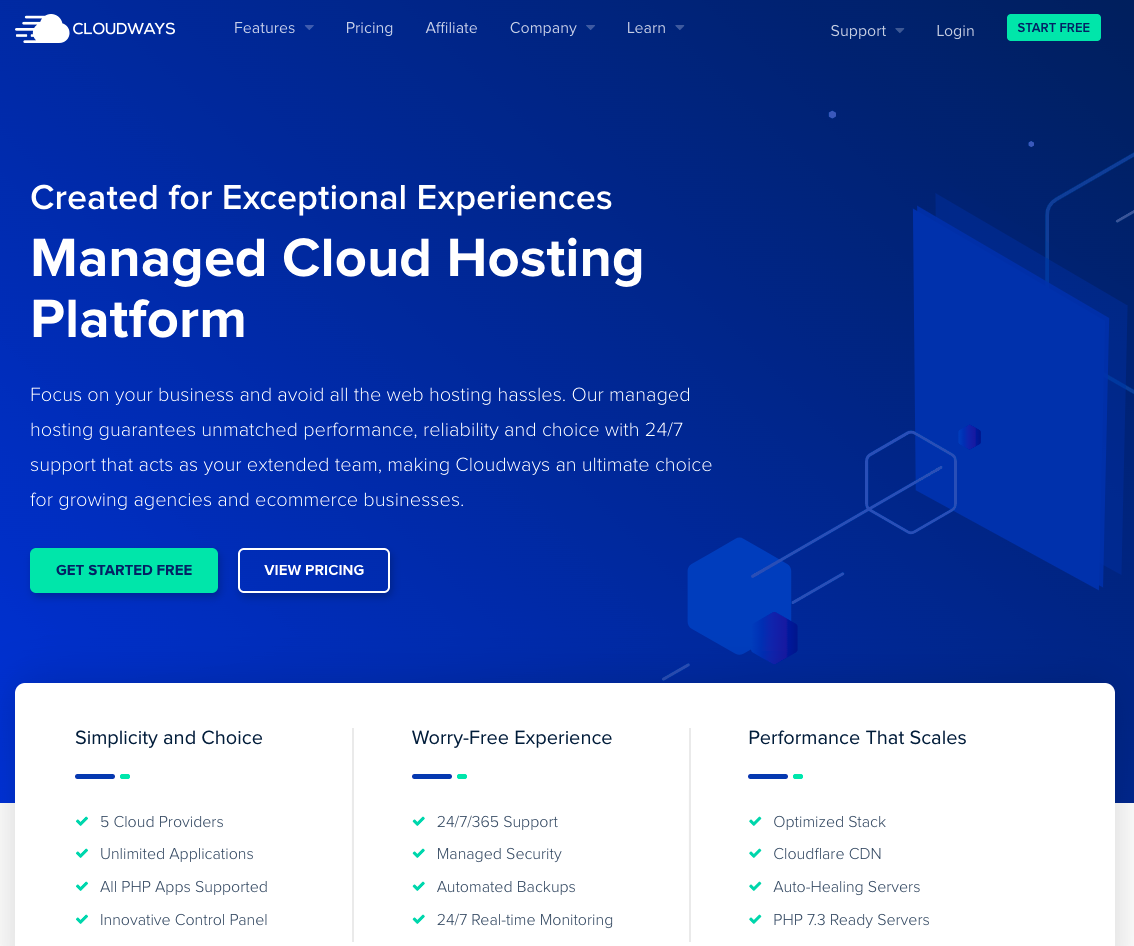Click the 'Innovative Control Panel' text
Image resolution: width=1134 pixels, height=946 pixels.
coord(184,920)
